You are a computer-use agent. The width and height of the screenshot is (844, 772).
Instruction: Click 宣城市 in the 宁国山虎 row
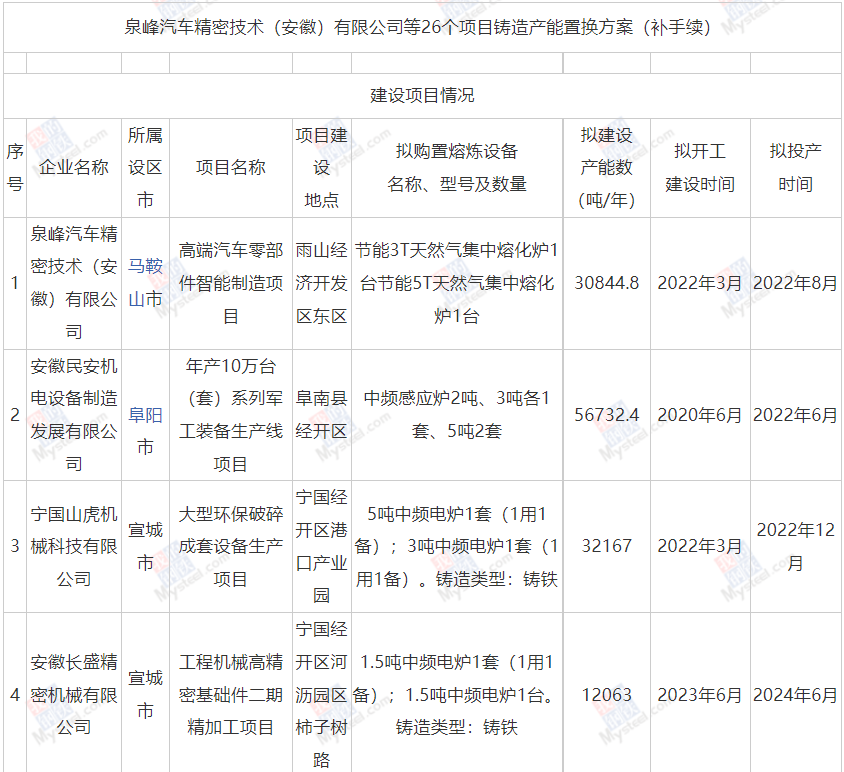pos(145,546)
